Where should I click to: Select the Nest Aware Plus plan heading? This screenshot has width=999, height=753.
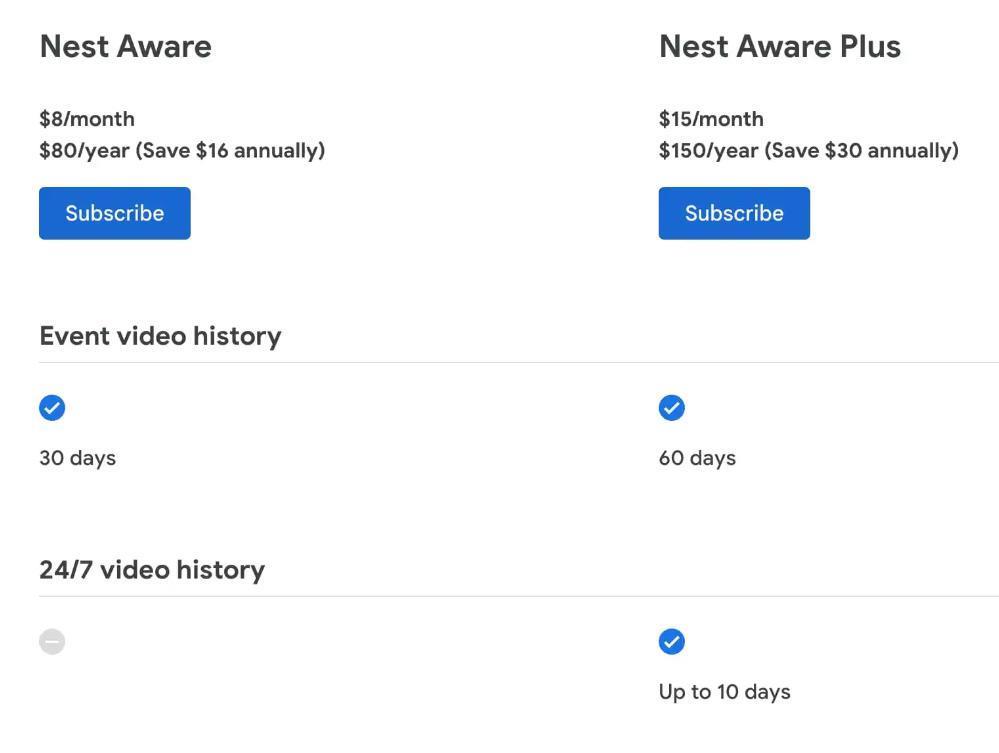click(779, 46)
